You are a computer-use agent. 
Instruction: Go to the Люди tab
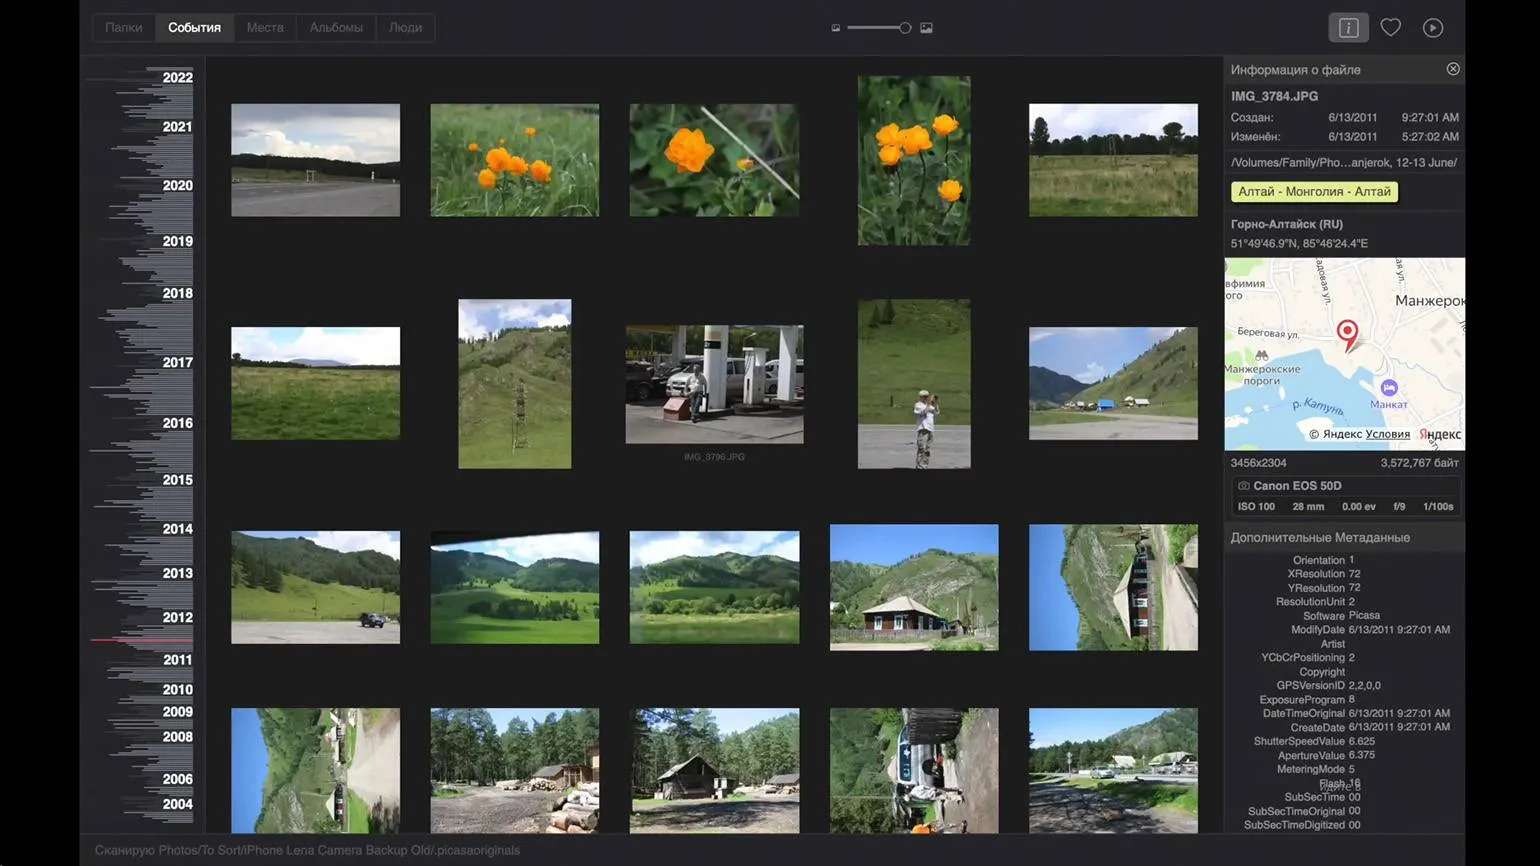(x=405, y=28)
